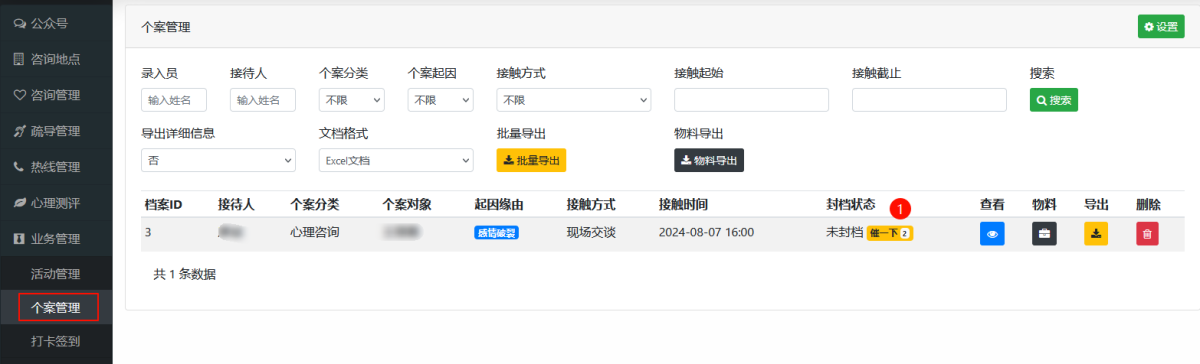Select 个案管理 sidebar item

pyautogui.click(x=56, y=307)
